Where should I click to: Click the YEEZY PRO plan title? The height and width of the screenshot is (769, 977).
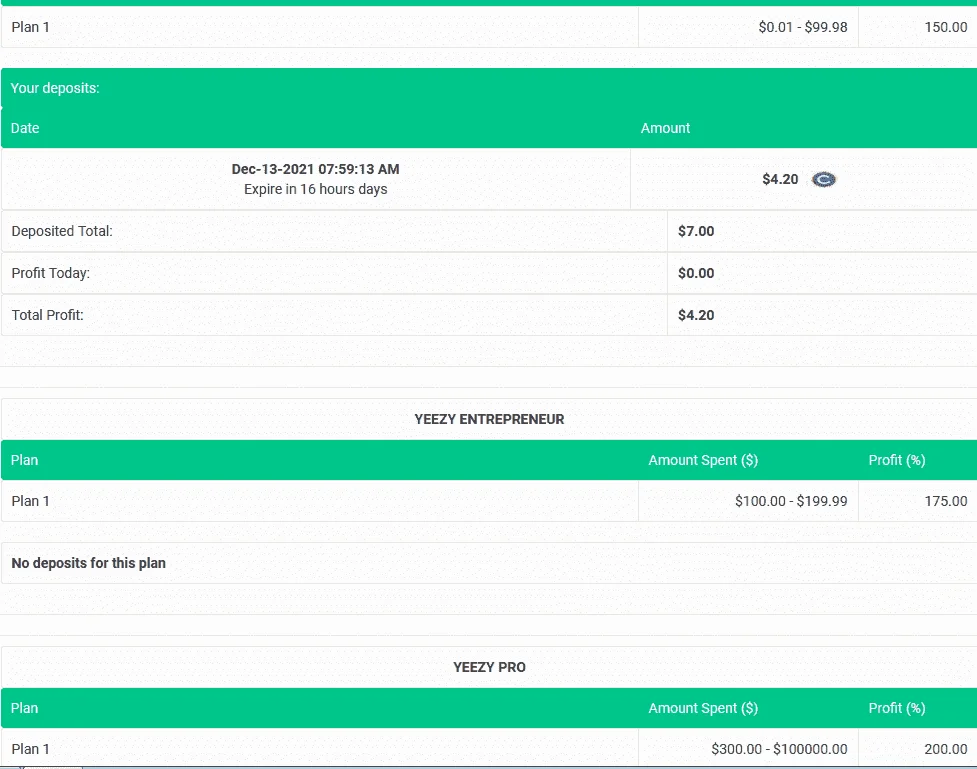[489, 667]
